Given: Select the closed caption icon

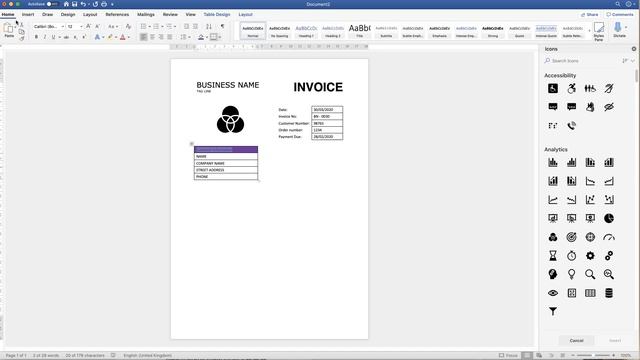Looking at the screenshot, I should tap(553, 107).
